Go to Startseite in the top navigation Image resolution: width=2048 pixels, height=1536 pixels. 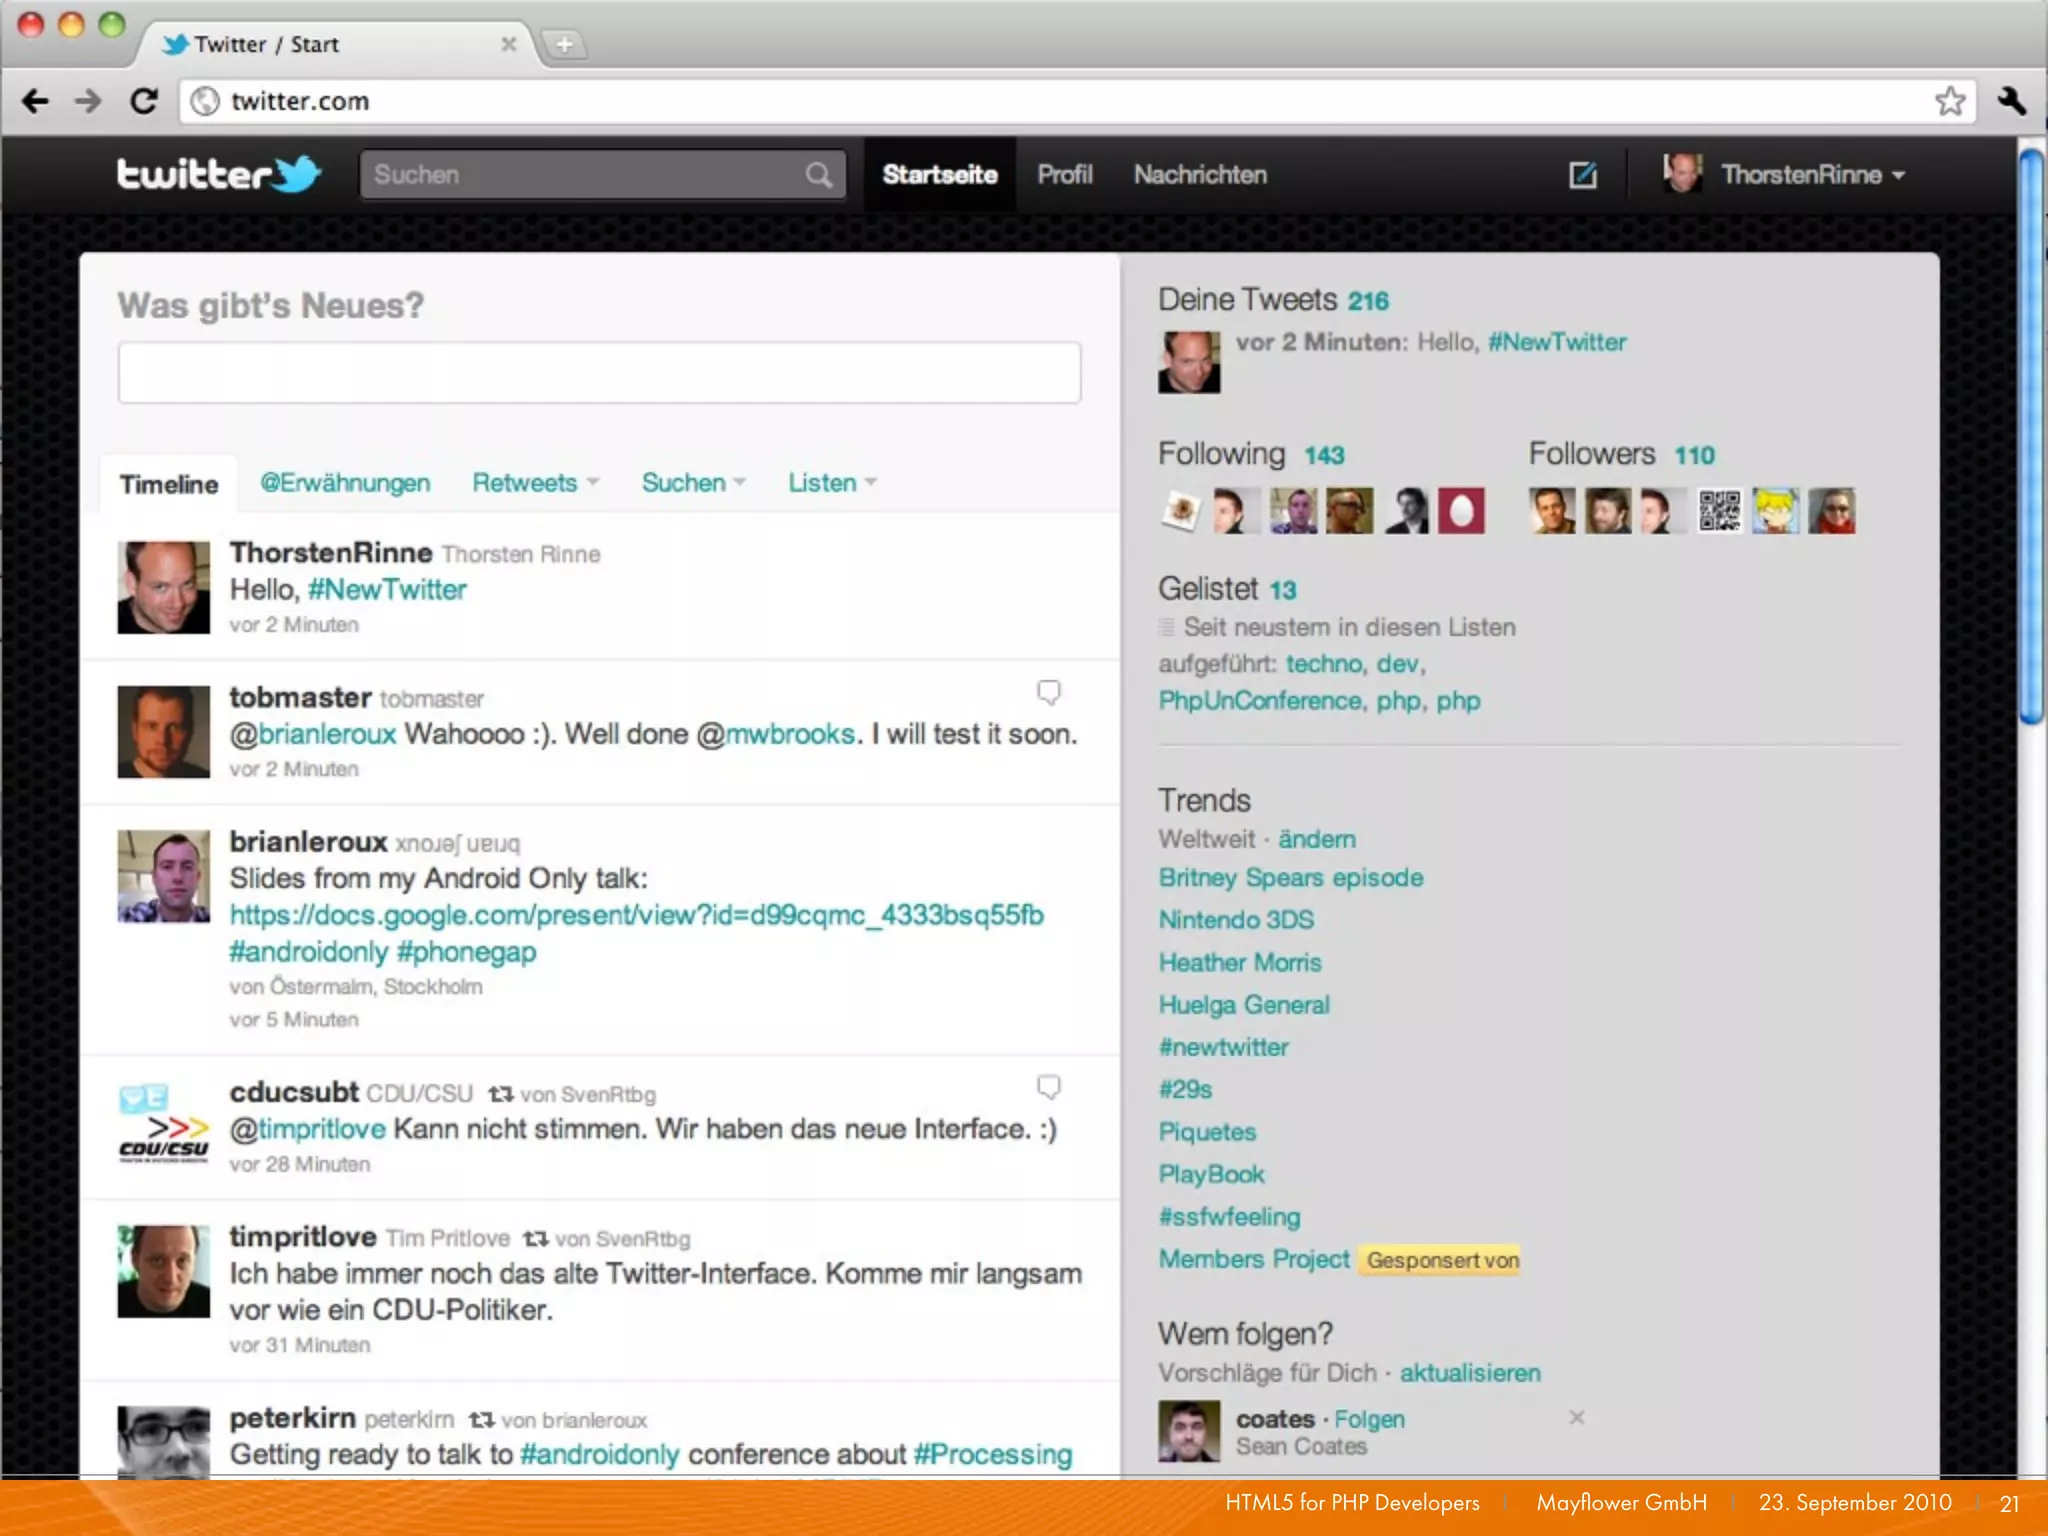[x=940, y=175]
